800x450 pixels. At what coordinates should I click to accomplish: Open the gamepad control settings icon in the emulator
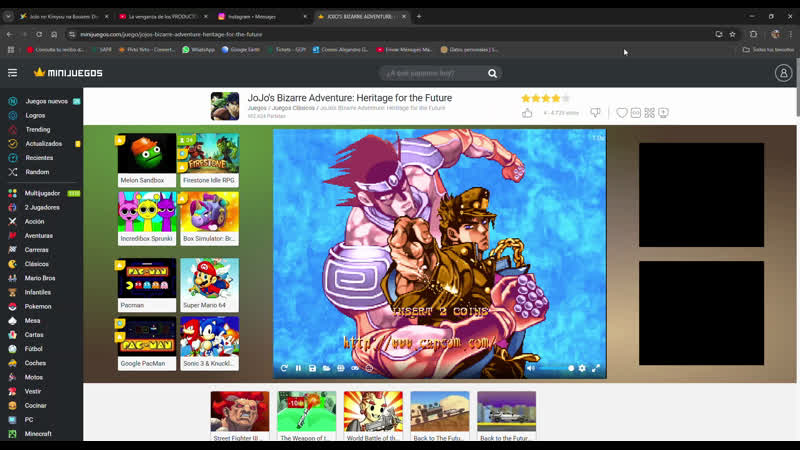click(x=355, y=368)
